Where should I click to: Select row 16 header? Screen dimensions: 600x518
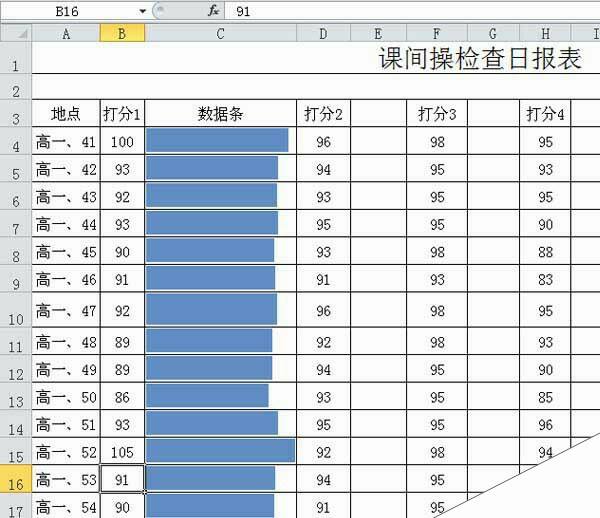[16, 479]
